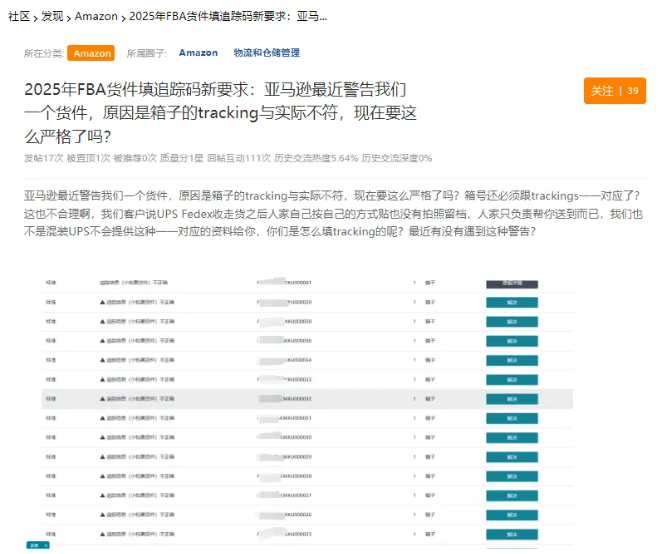659x554 pixels.
Task: Click the warning triangle in the 000031 row
Action: [103, 418]
